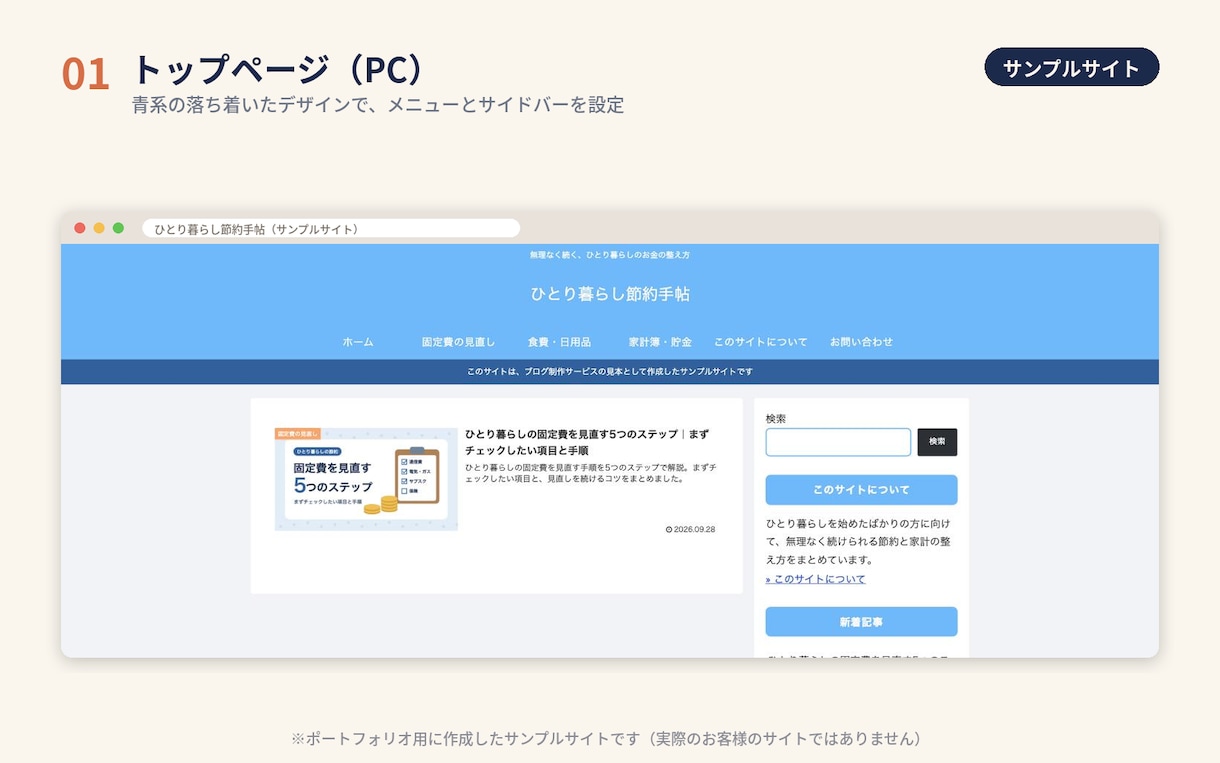Click the ひとり暮らし節約手帖 site title
1220x763 pixels.
(x=610, y=294)
